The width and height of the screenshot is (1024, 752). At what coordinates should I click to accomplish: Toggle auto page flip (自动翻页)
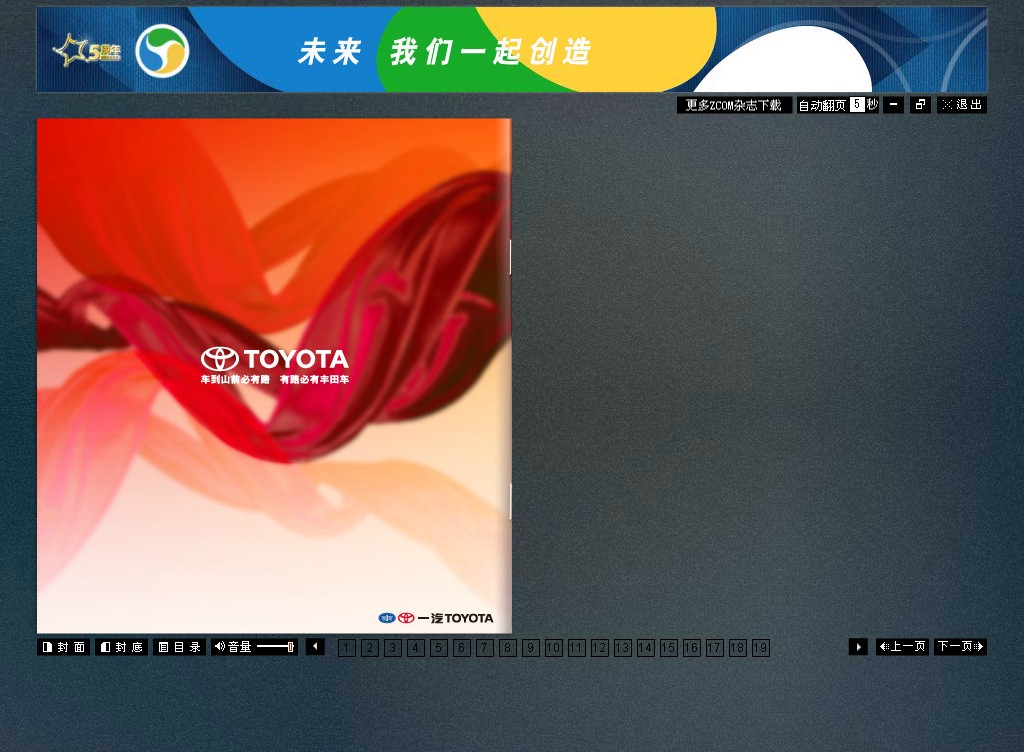822,105
